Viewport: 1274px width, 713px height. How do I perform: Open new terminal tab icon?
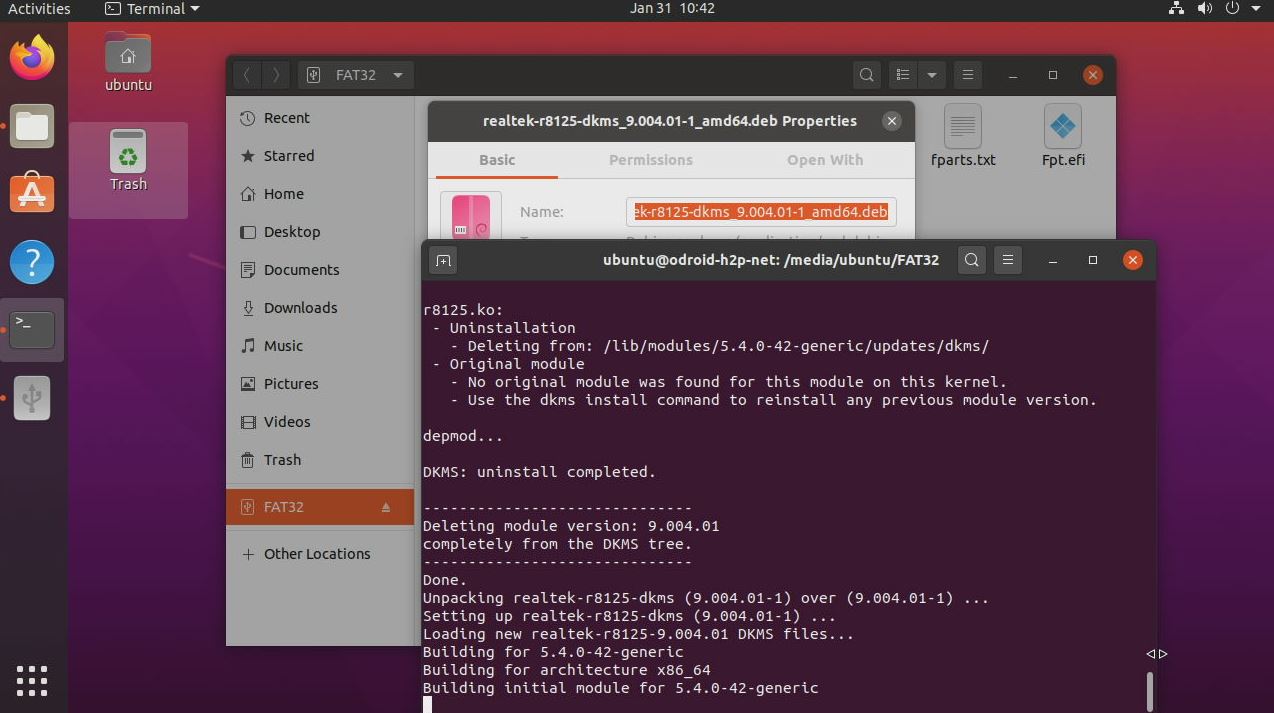[x=443, y=260]
